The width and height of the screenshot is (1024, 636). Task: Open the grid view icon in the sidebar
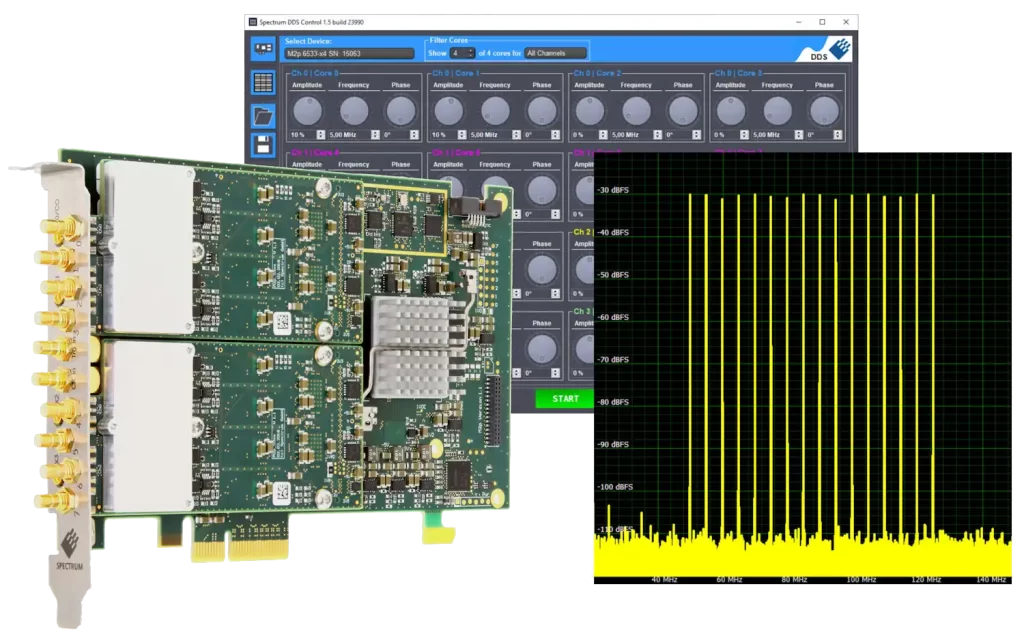pyautogui.click(x=263, y=82)
